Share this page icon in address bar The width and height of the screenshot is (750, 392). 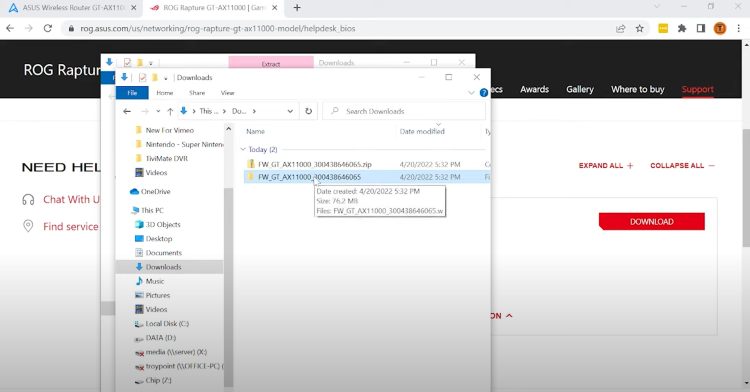pos(620,29)
